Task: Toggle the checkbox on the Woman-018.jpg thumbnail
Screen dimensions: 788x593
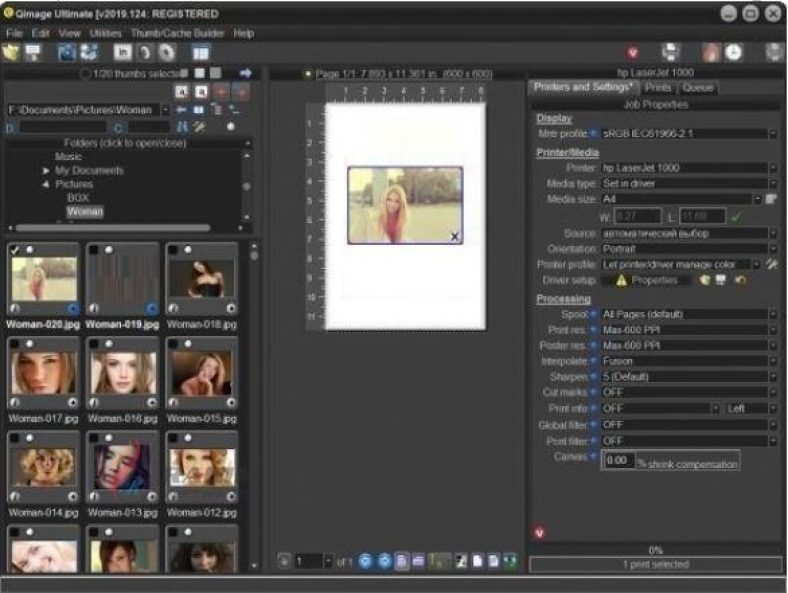Action: point(173,250)
